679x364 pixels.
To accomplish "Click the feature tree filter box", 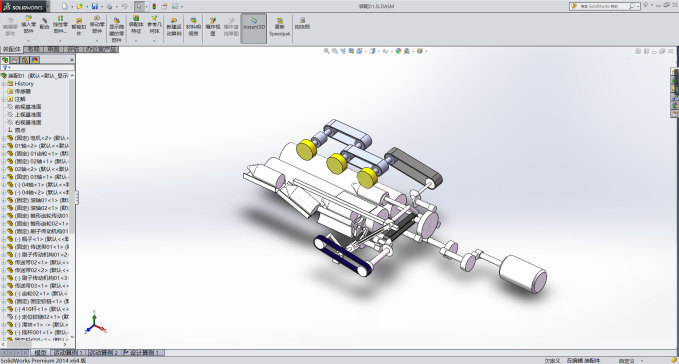I will pos(38,68).
